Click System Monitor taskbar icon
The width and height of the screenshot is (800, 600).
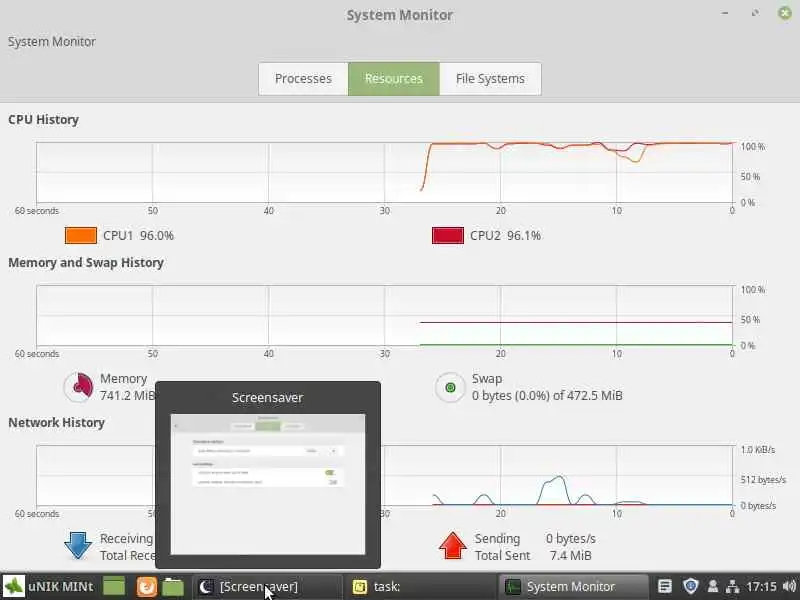point(512,587)
